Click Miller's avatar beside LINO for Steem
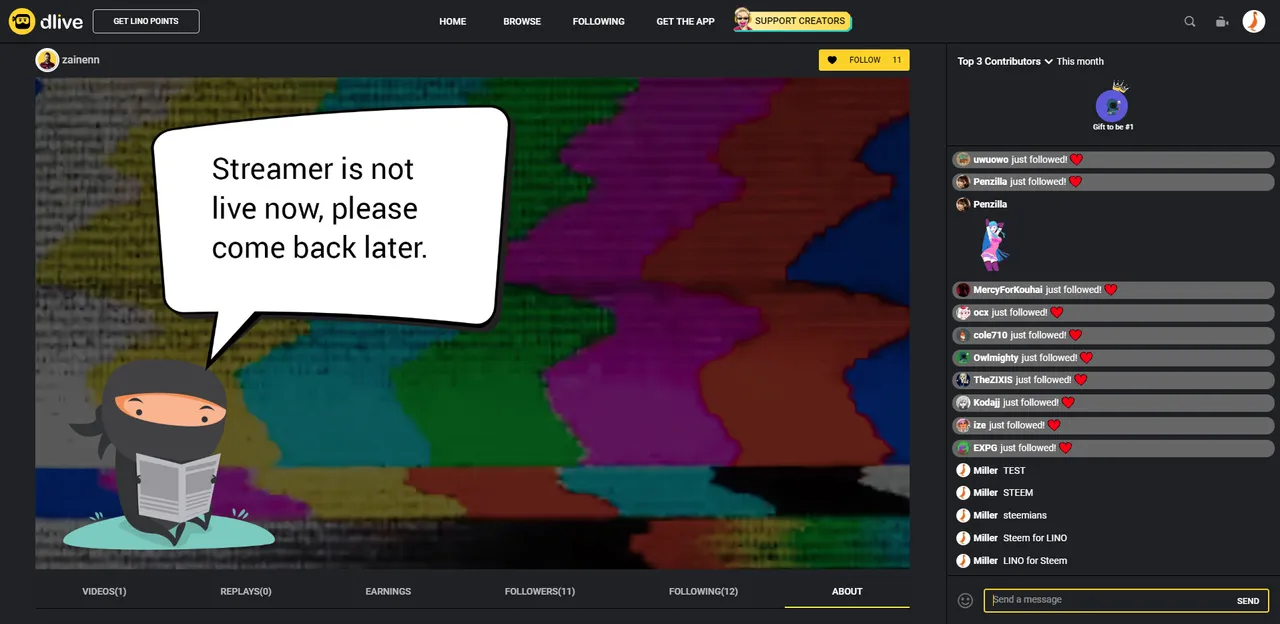The image size is (1280, 624). coord(963,561)
